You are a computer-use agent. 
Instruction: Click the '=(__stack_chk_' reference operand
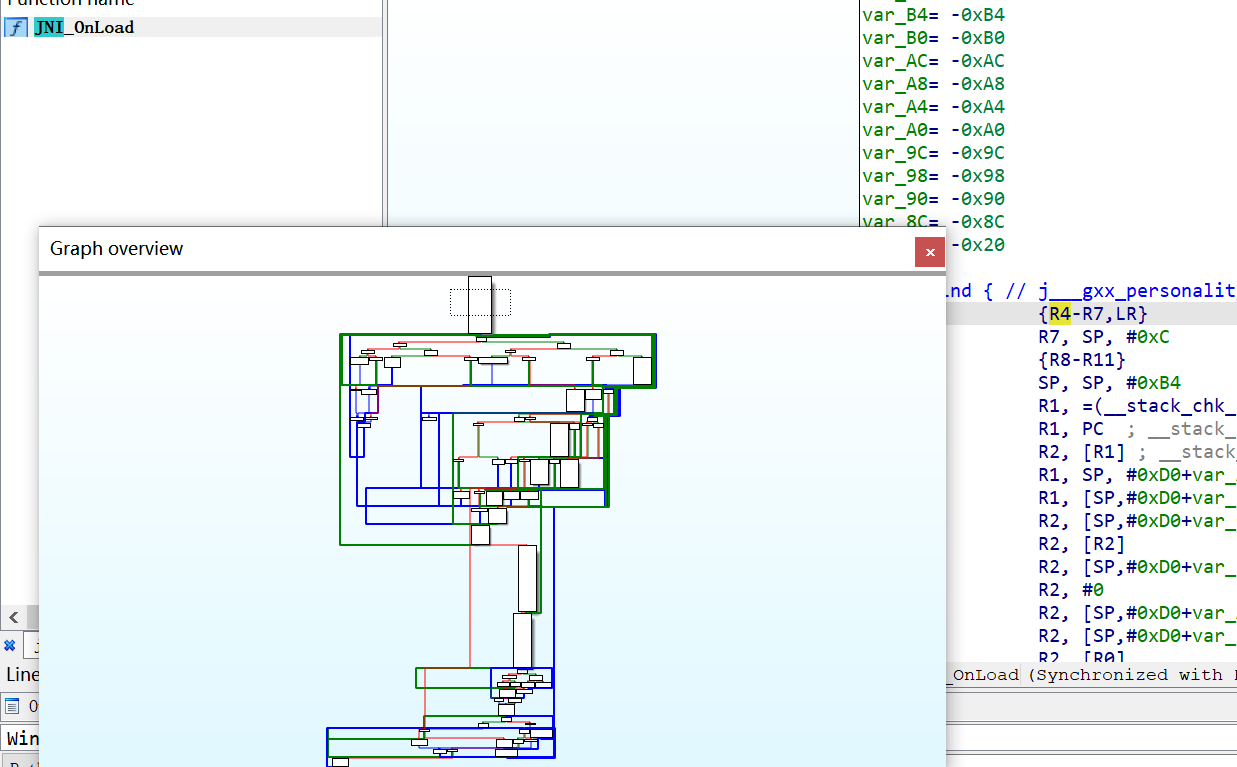pyautogui.click(x=1160, y=406)
